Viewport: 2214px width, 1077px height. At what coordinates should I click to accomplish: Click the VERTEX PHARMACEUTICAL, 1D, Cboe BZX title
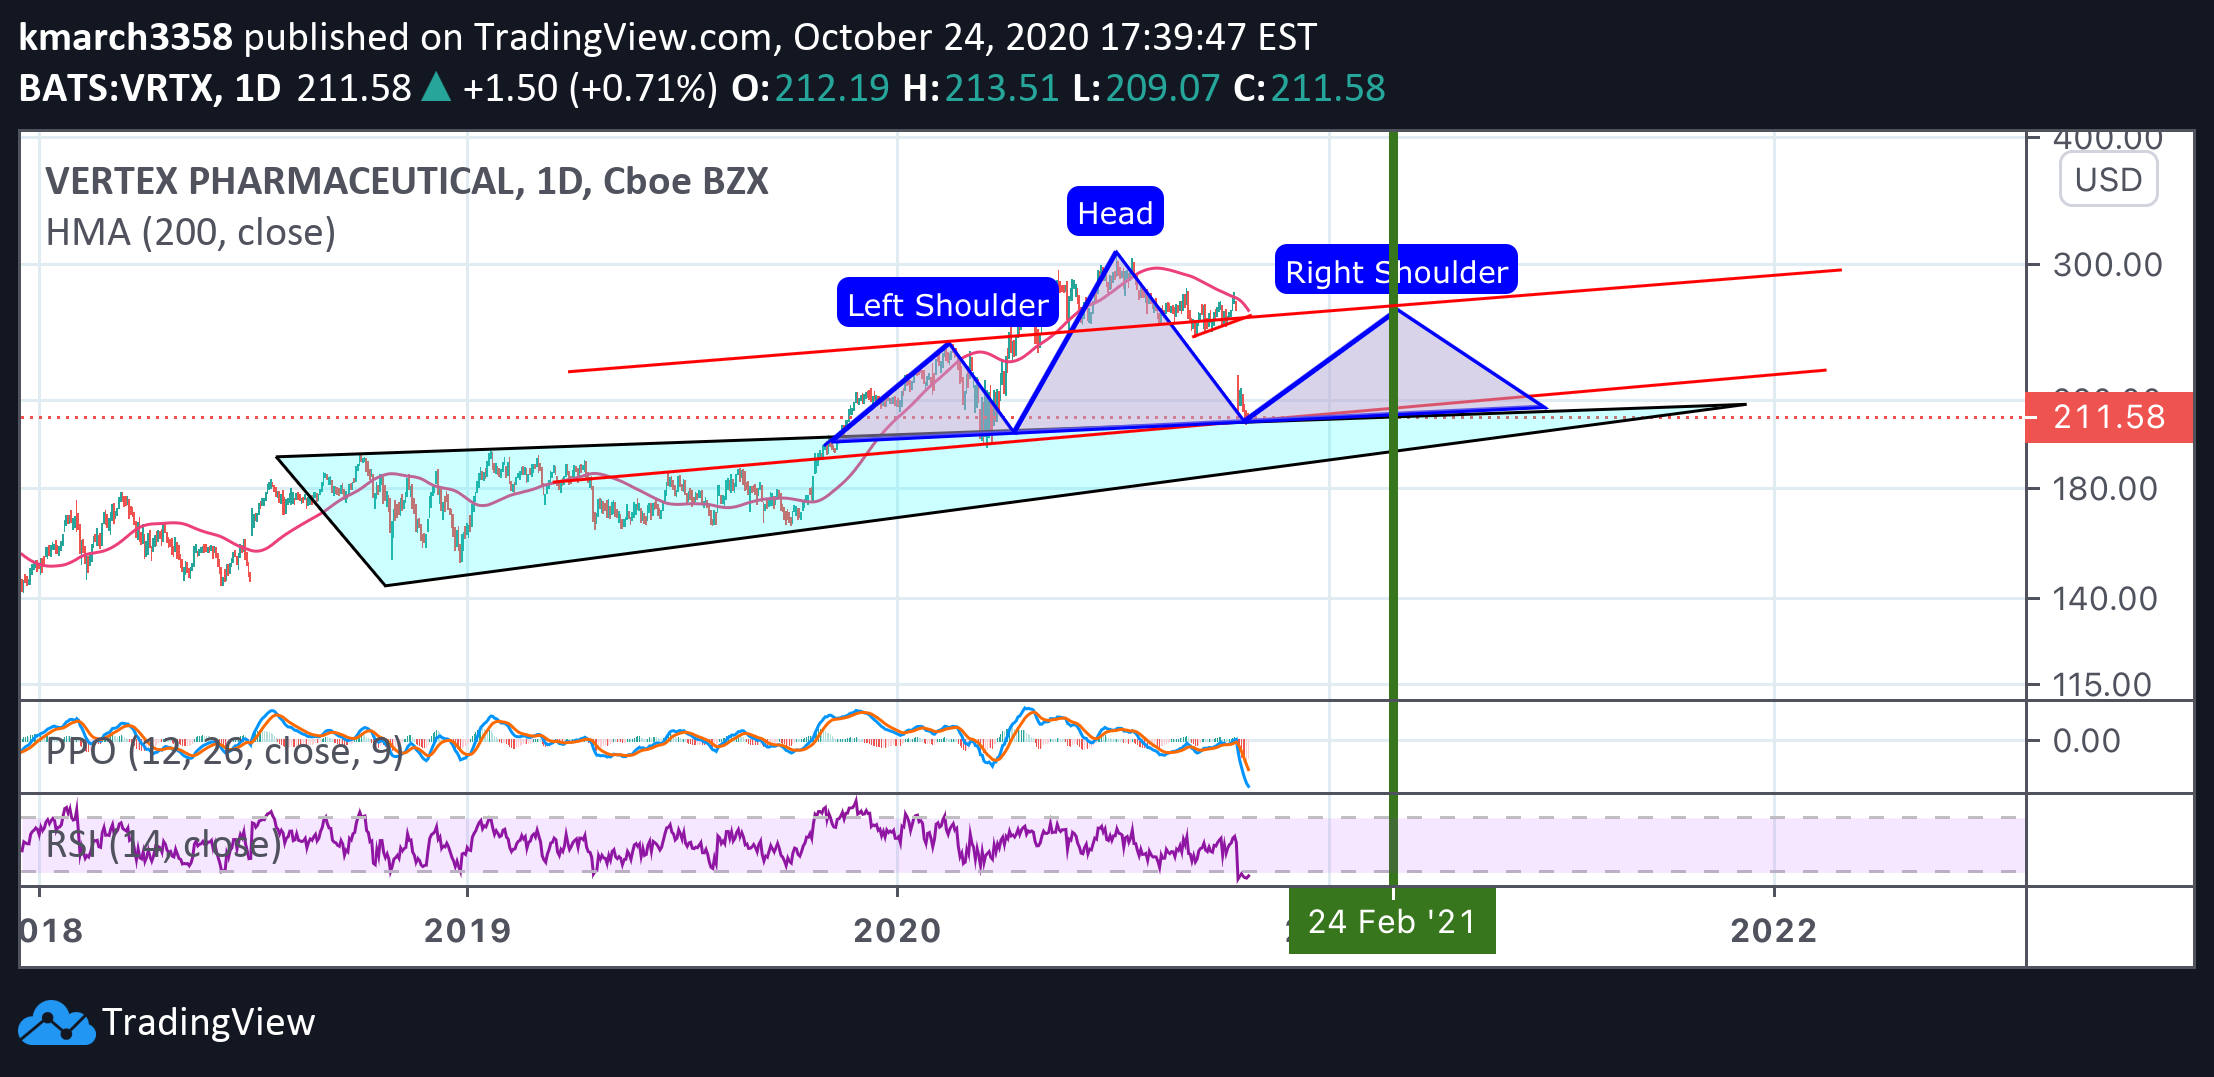407,181
